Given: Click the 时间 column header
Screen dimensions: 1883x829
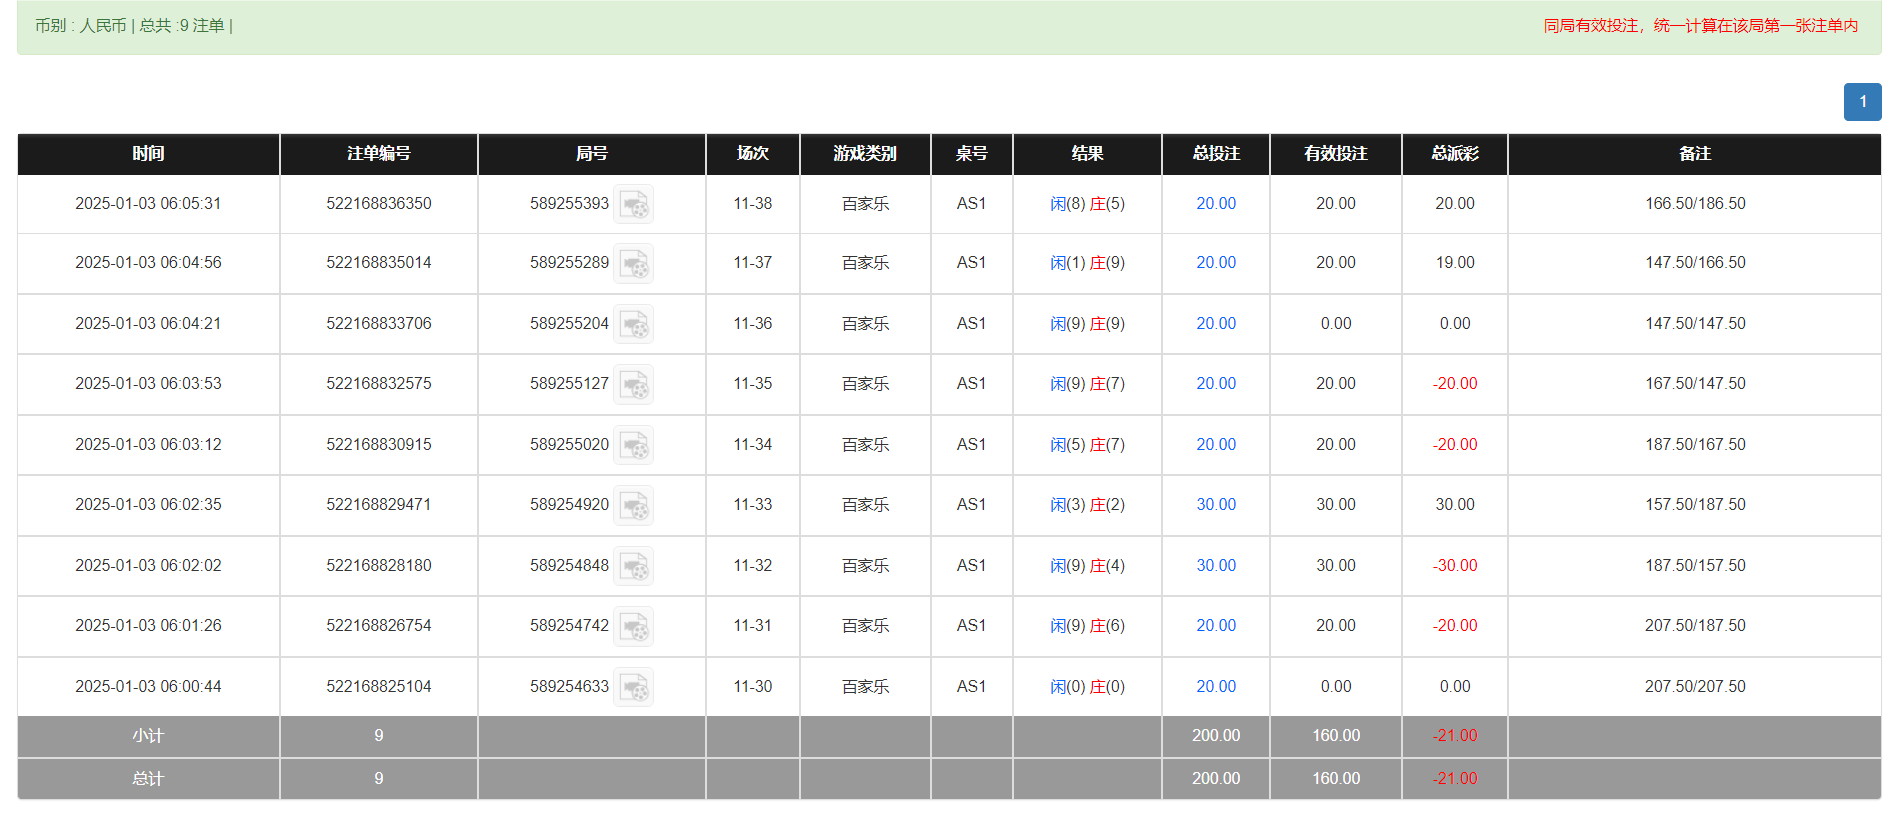Looking at the screenshot, I should click(x=148, y=154).
